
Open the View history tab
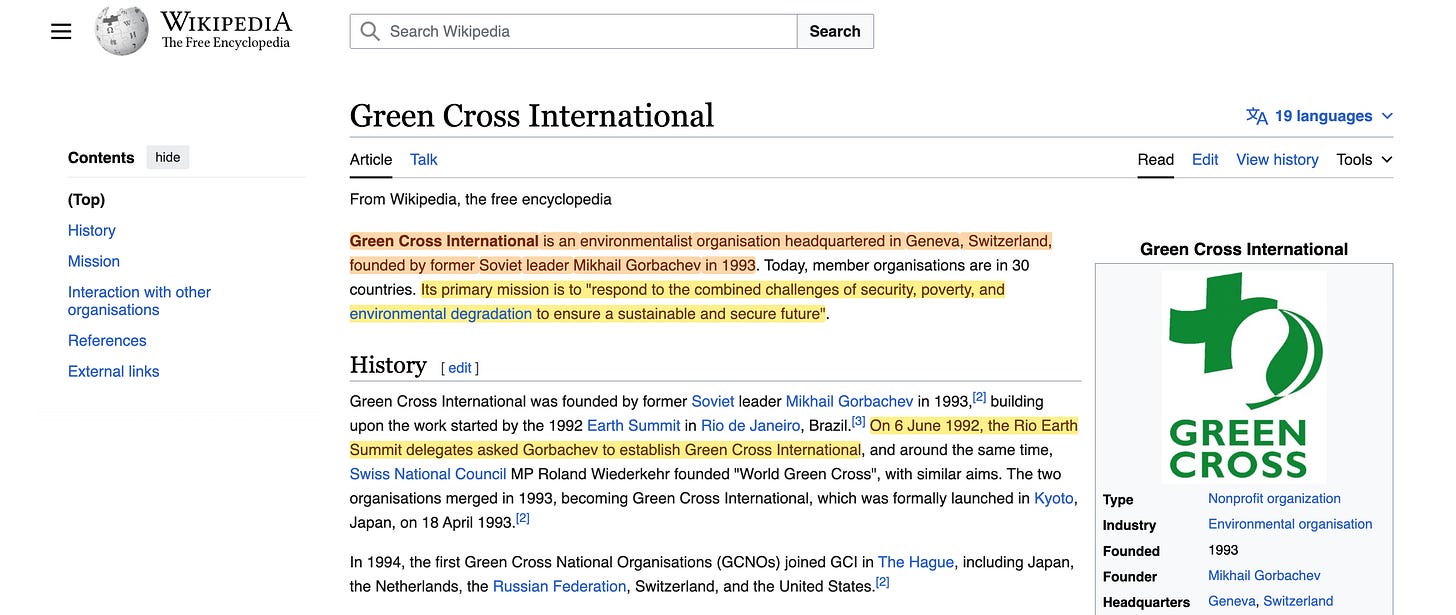pos(1277,159)
